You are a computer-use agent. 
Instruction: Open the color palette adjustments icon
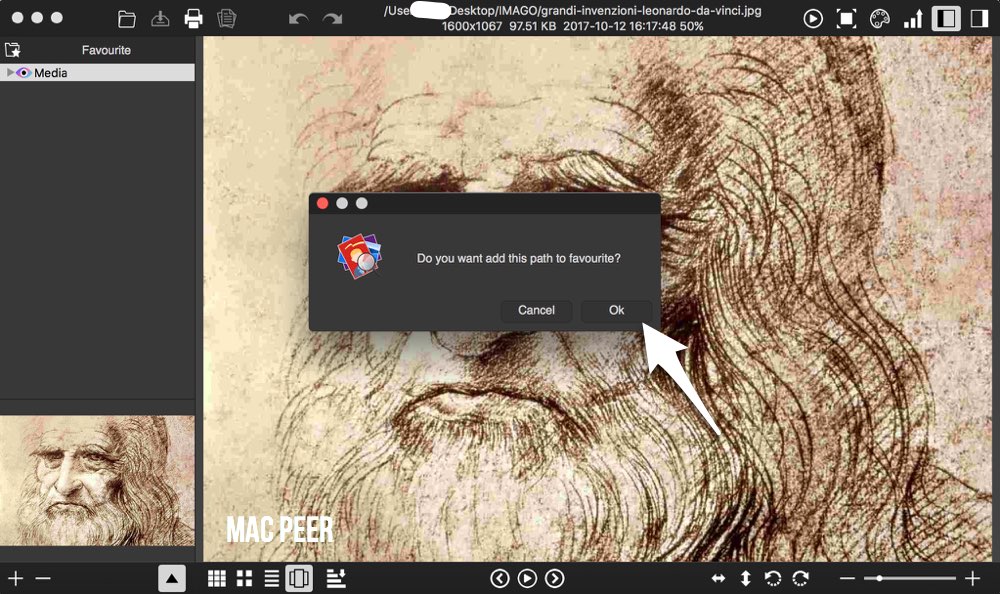[879, 18]
